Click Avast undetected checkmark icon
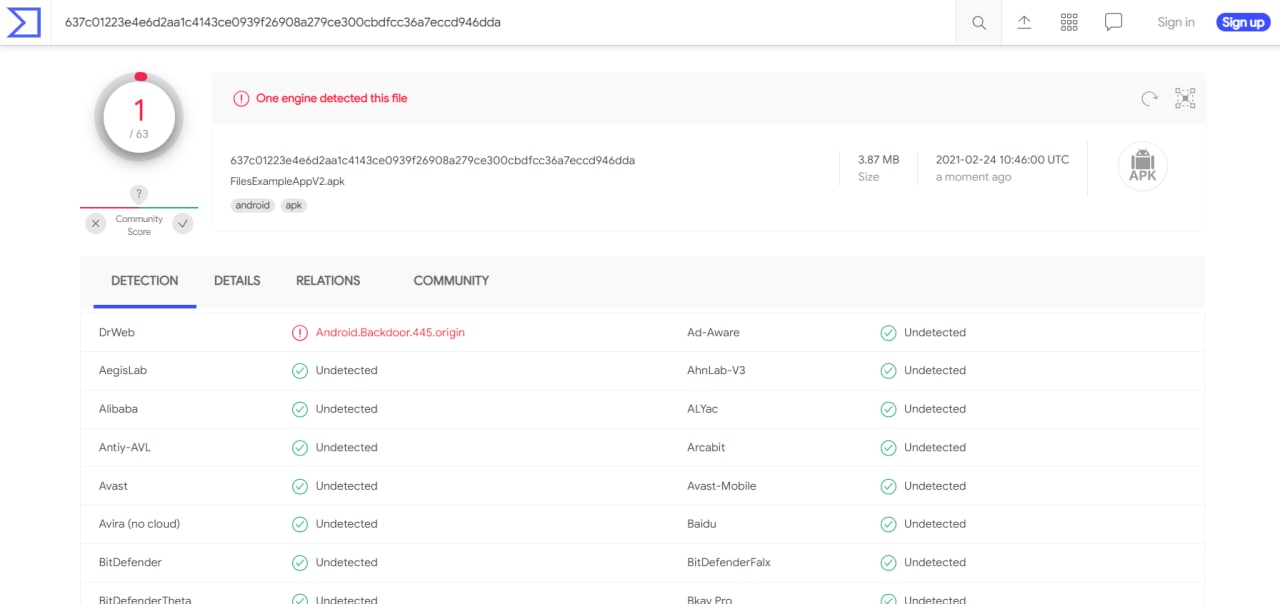 click(x=300, y=486)
